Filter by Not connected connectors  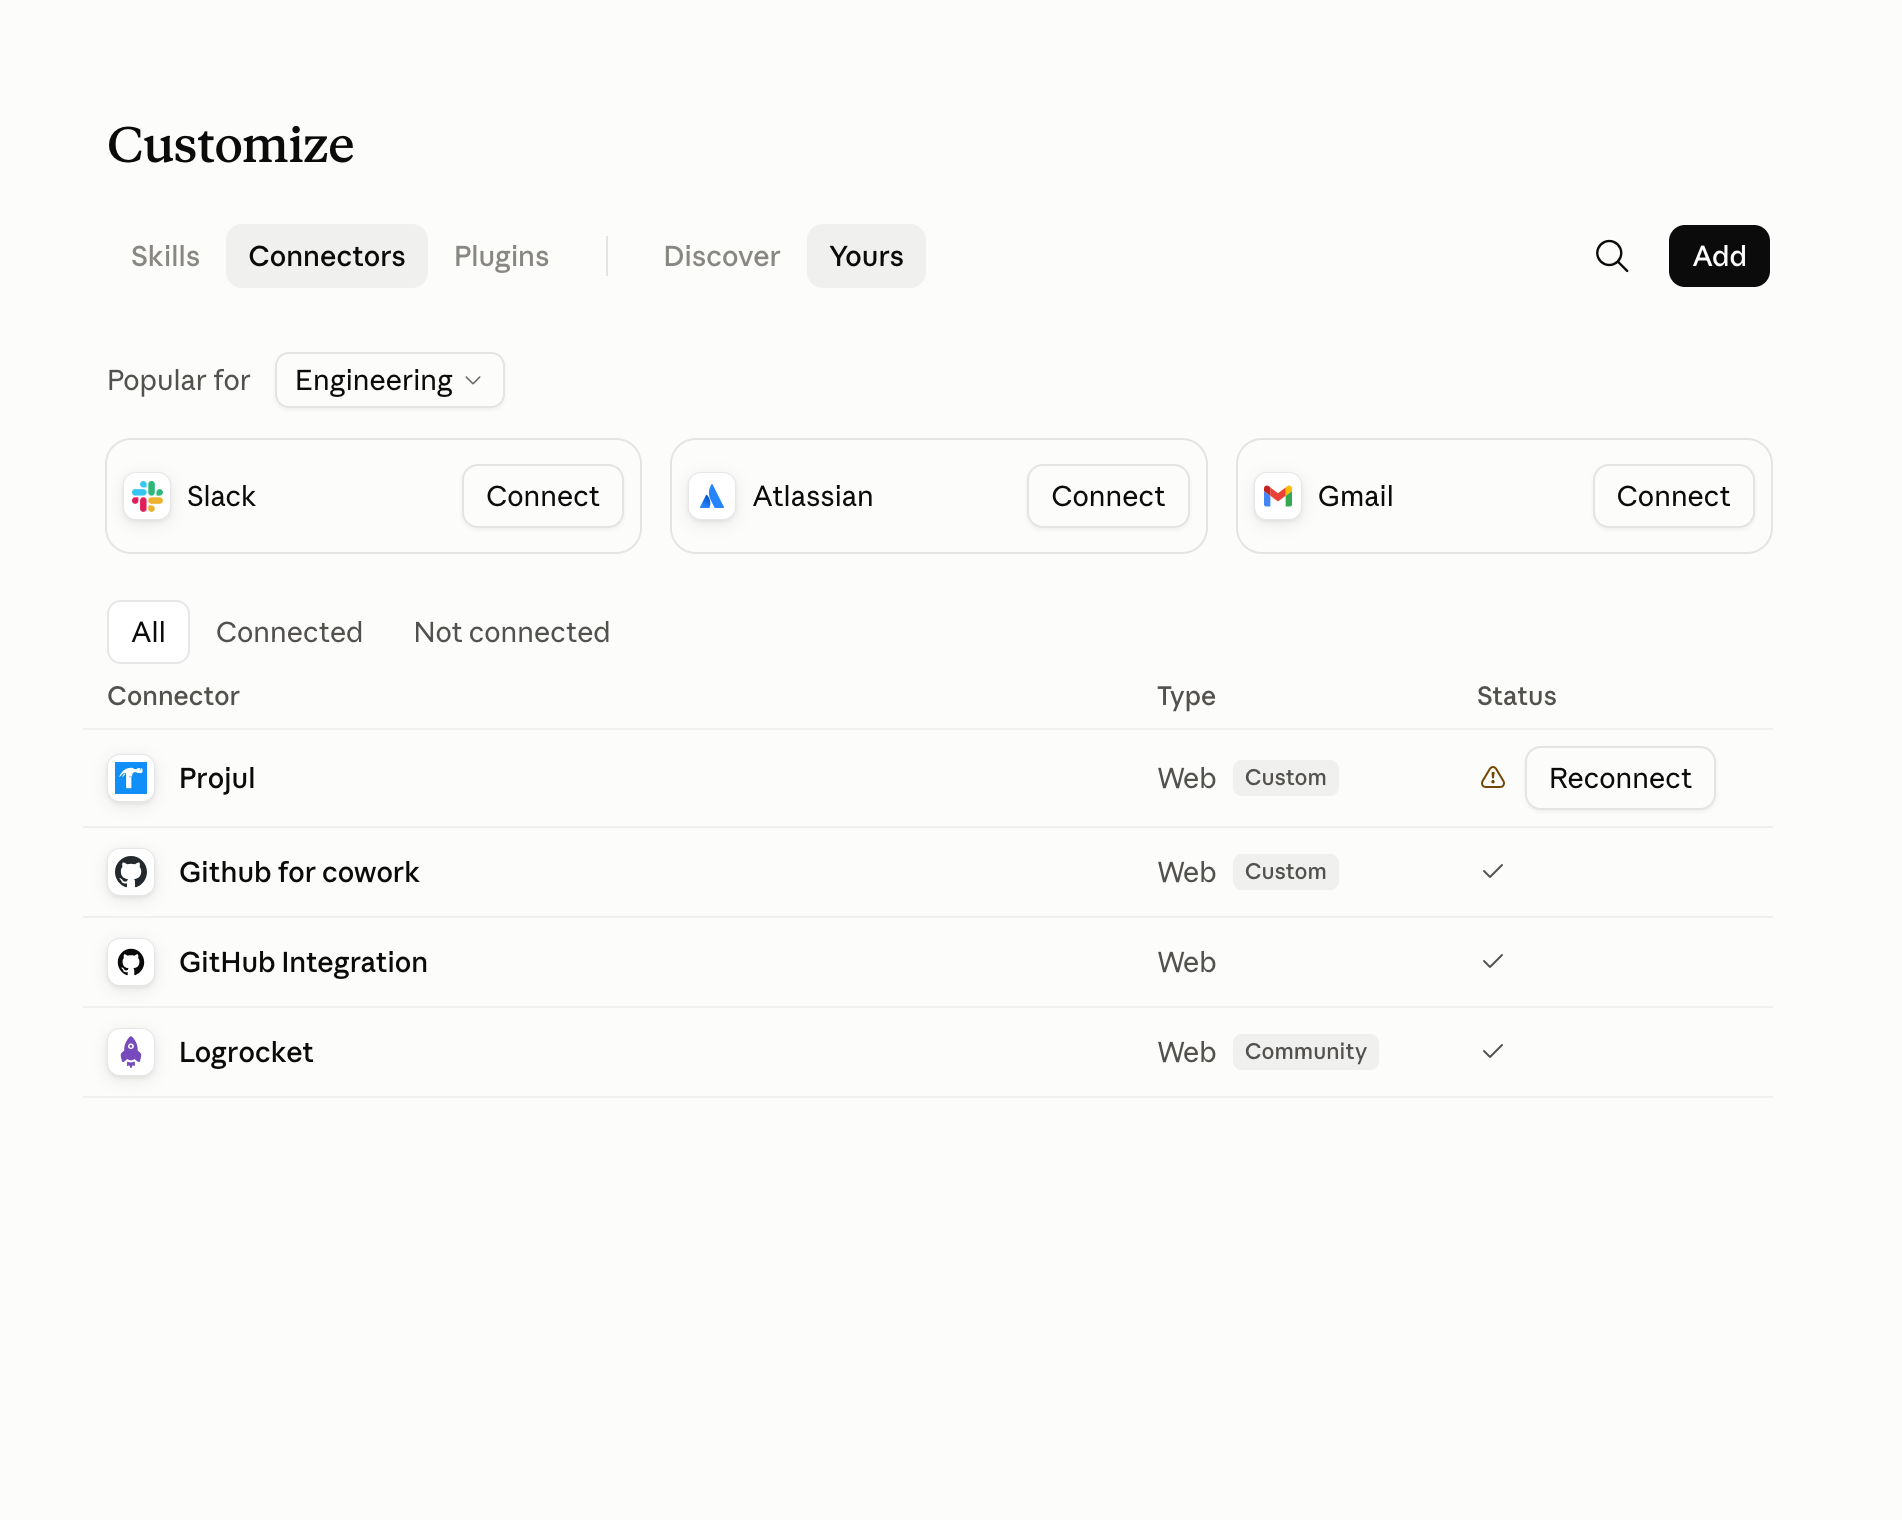512,632
